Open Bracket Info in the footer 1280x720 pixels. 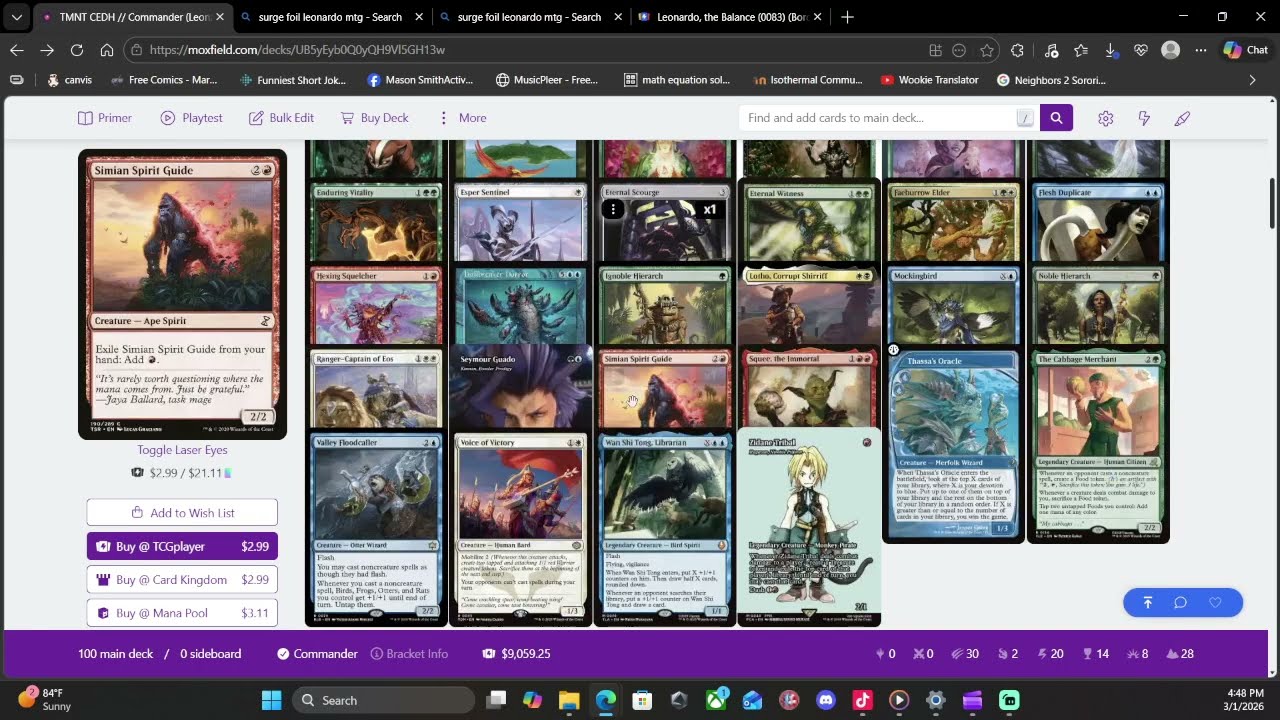(409, 654)
